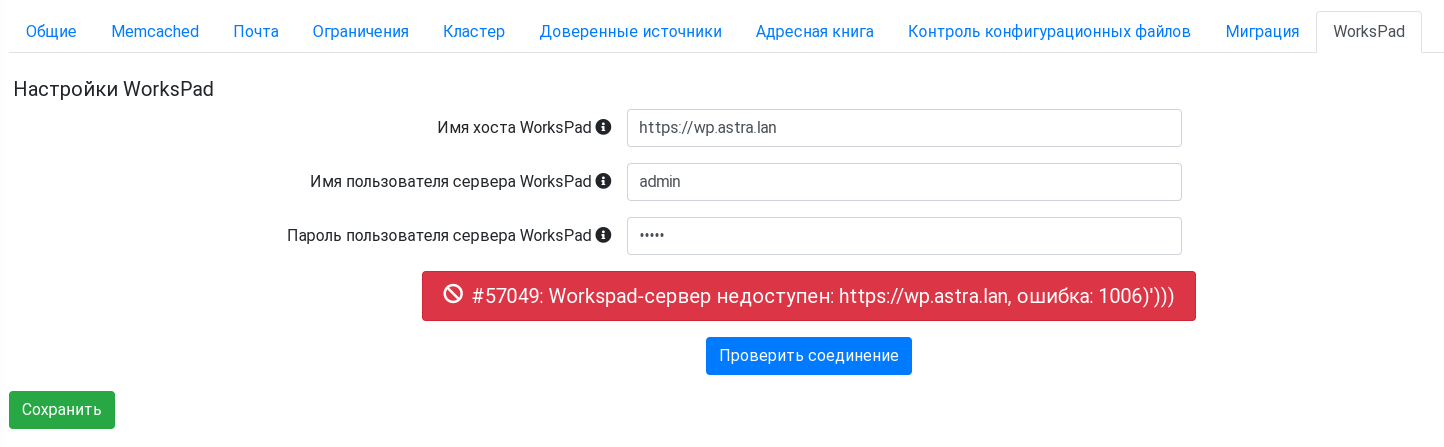Click info icon next to Имя пользователя сервера
The height and width of the screenshot is (447, 1444).
point(603,182)
